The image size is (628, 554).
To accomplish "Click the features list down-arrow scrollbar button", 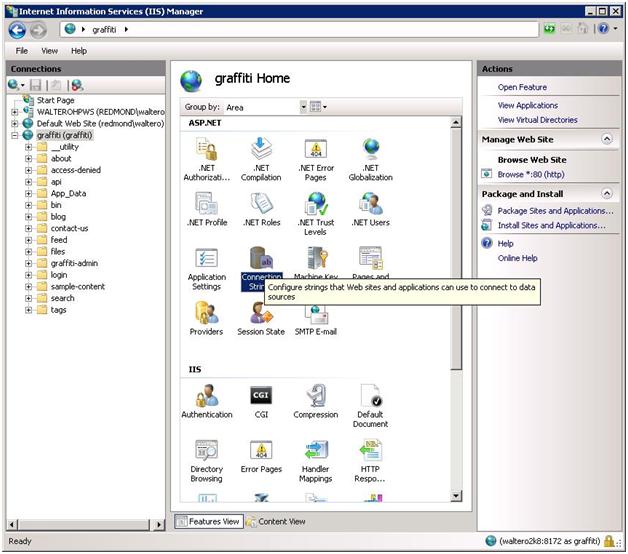I will [456, 496].
